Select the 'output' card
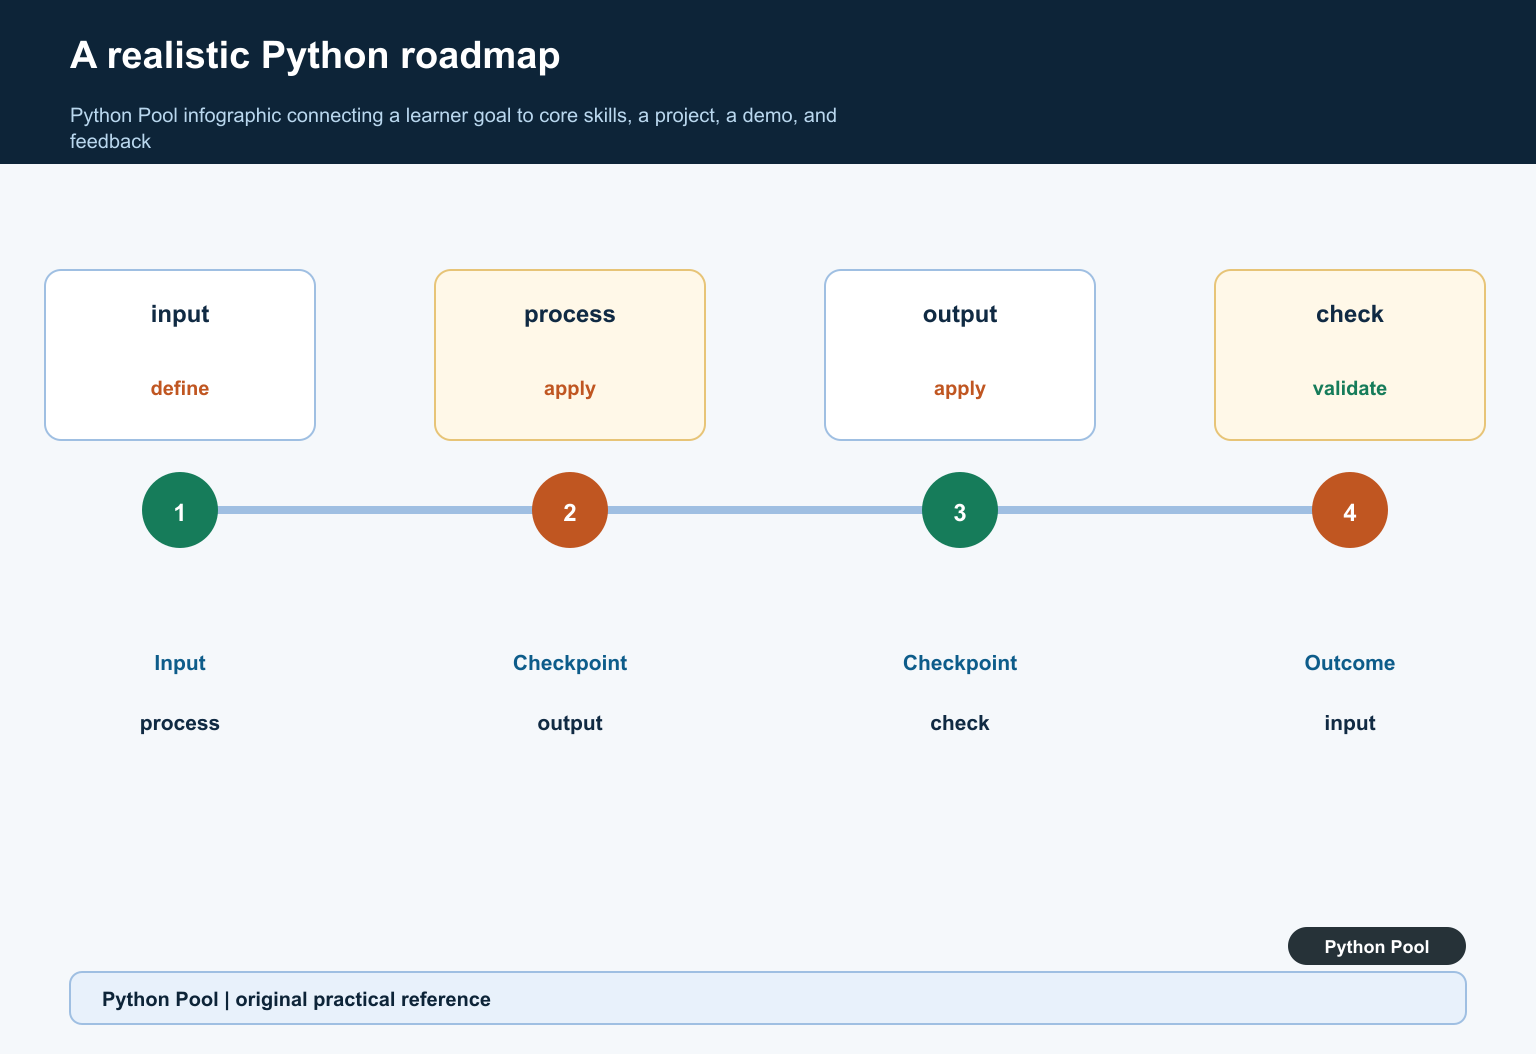 pyautogui.click(x=960, y=355)
